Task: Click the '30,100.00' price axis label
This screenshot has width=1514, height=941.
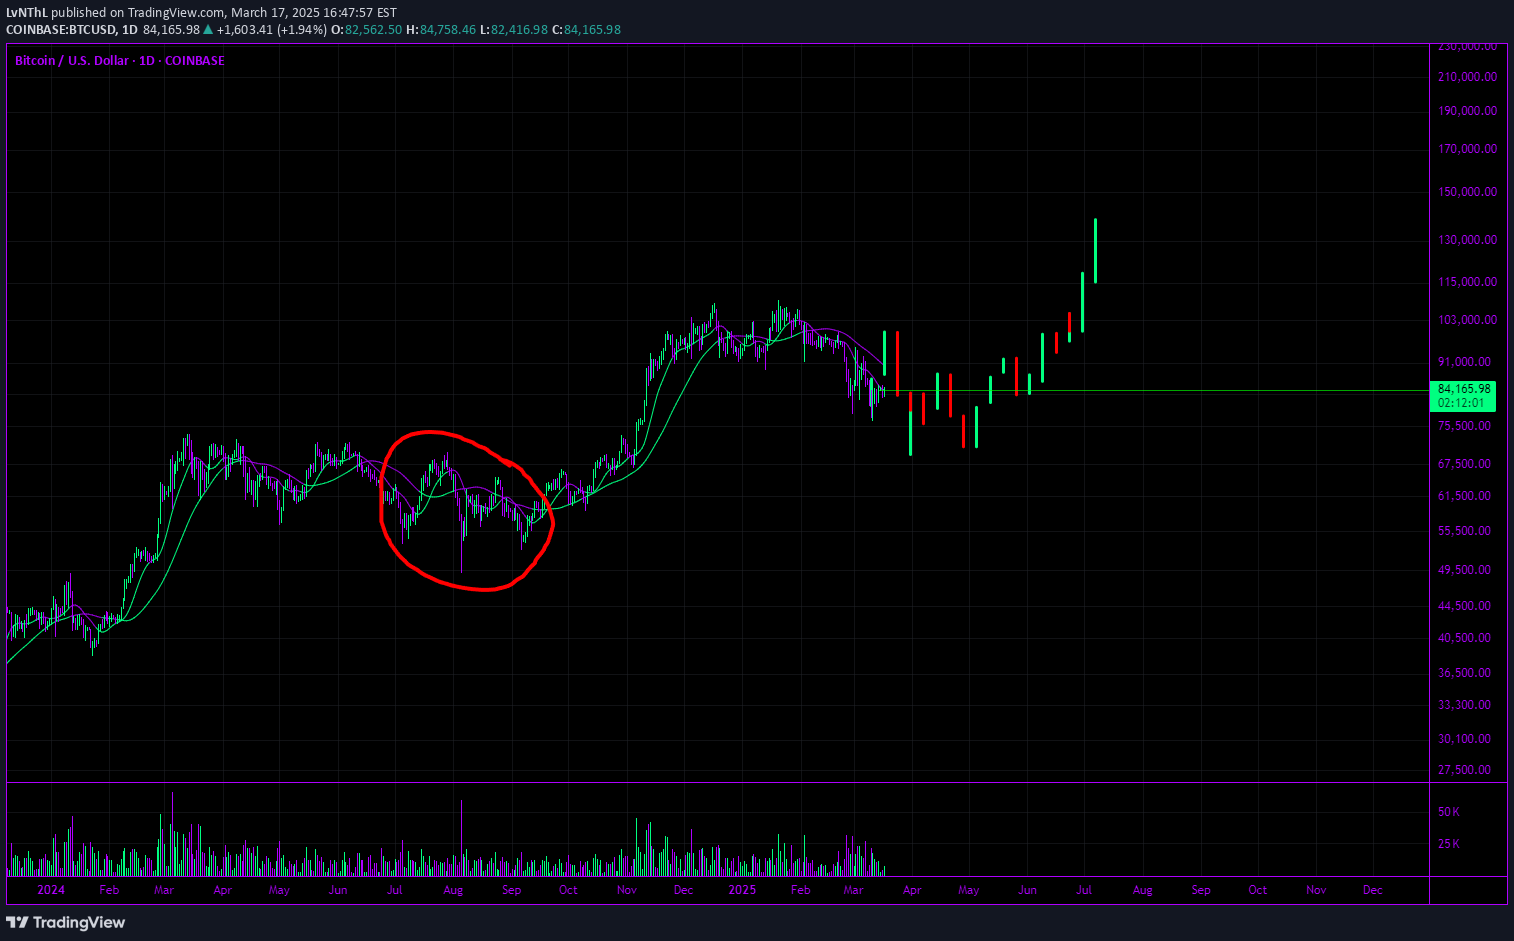Action: (x=1464, y=739)
